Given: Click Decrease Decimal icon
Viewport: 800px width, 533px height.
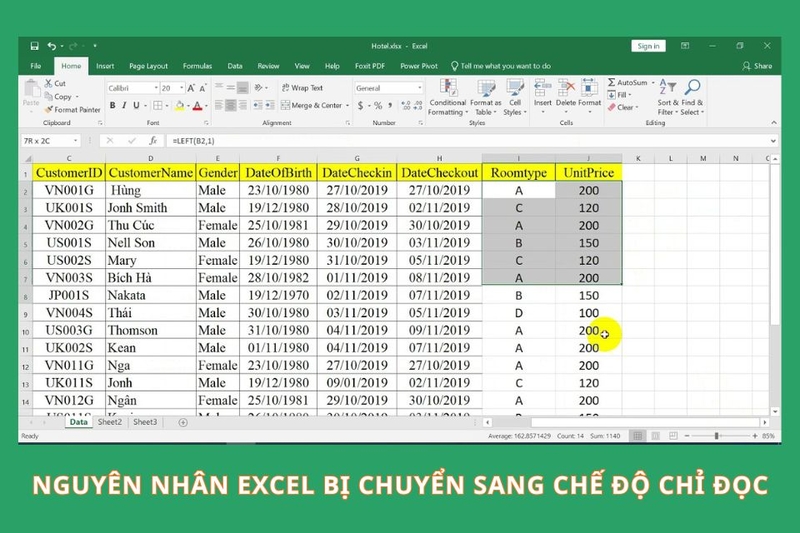Looking at the screenshot, I should [418, 106].
